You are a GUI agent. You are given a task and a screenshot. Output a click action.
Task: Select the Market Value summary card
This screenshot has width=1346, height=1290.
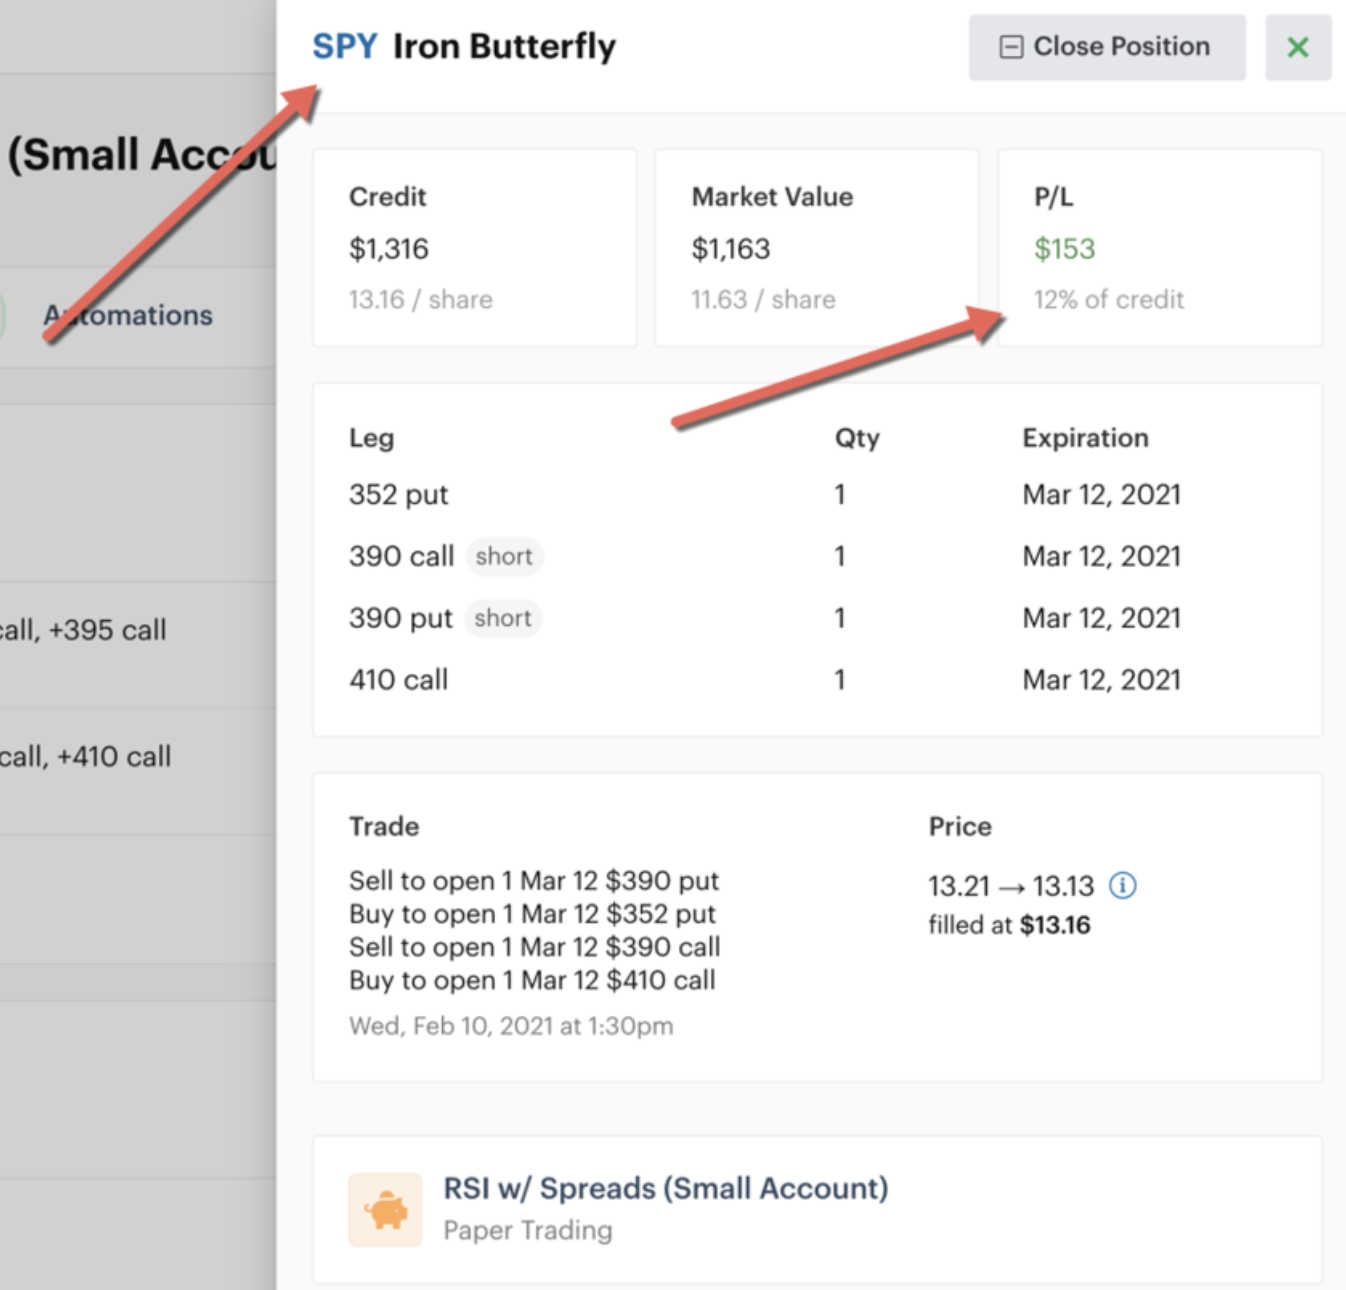click(816, 248)
